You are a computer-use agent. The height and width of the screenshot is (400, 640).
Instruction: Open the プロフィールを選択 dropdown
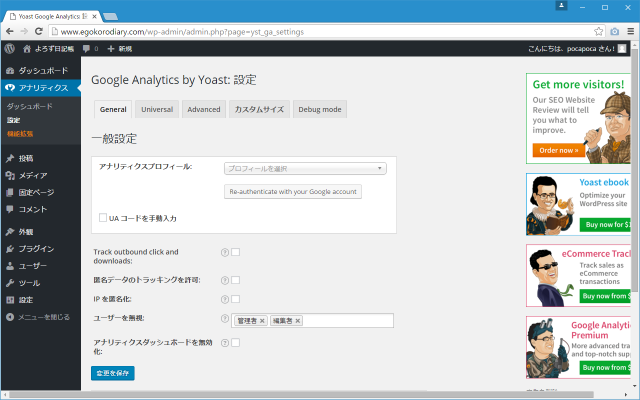305,169
